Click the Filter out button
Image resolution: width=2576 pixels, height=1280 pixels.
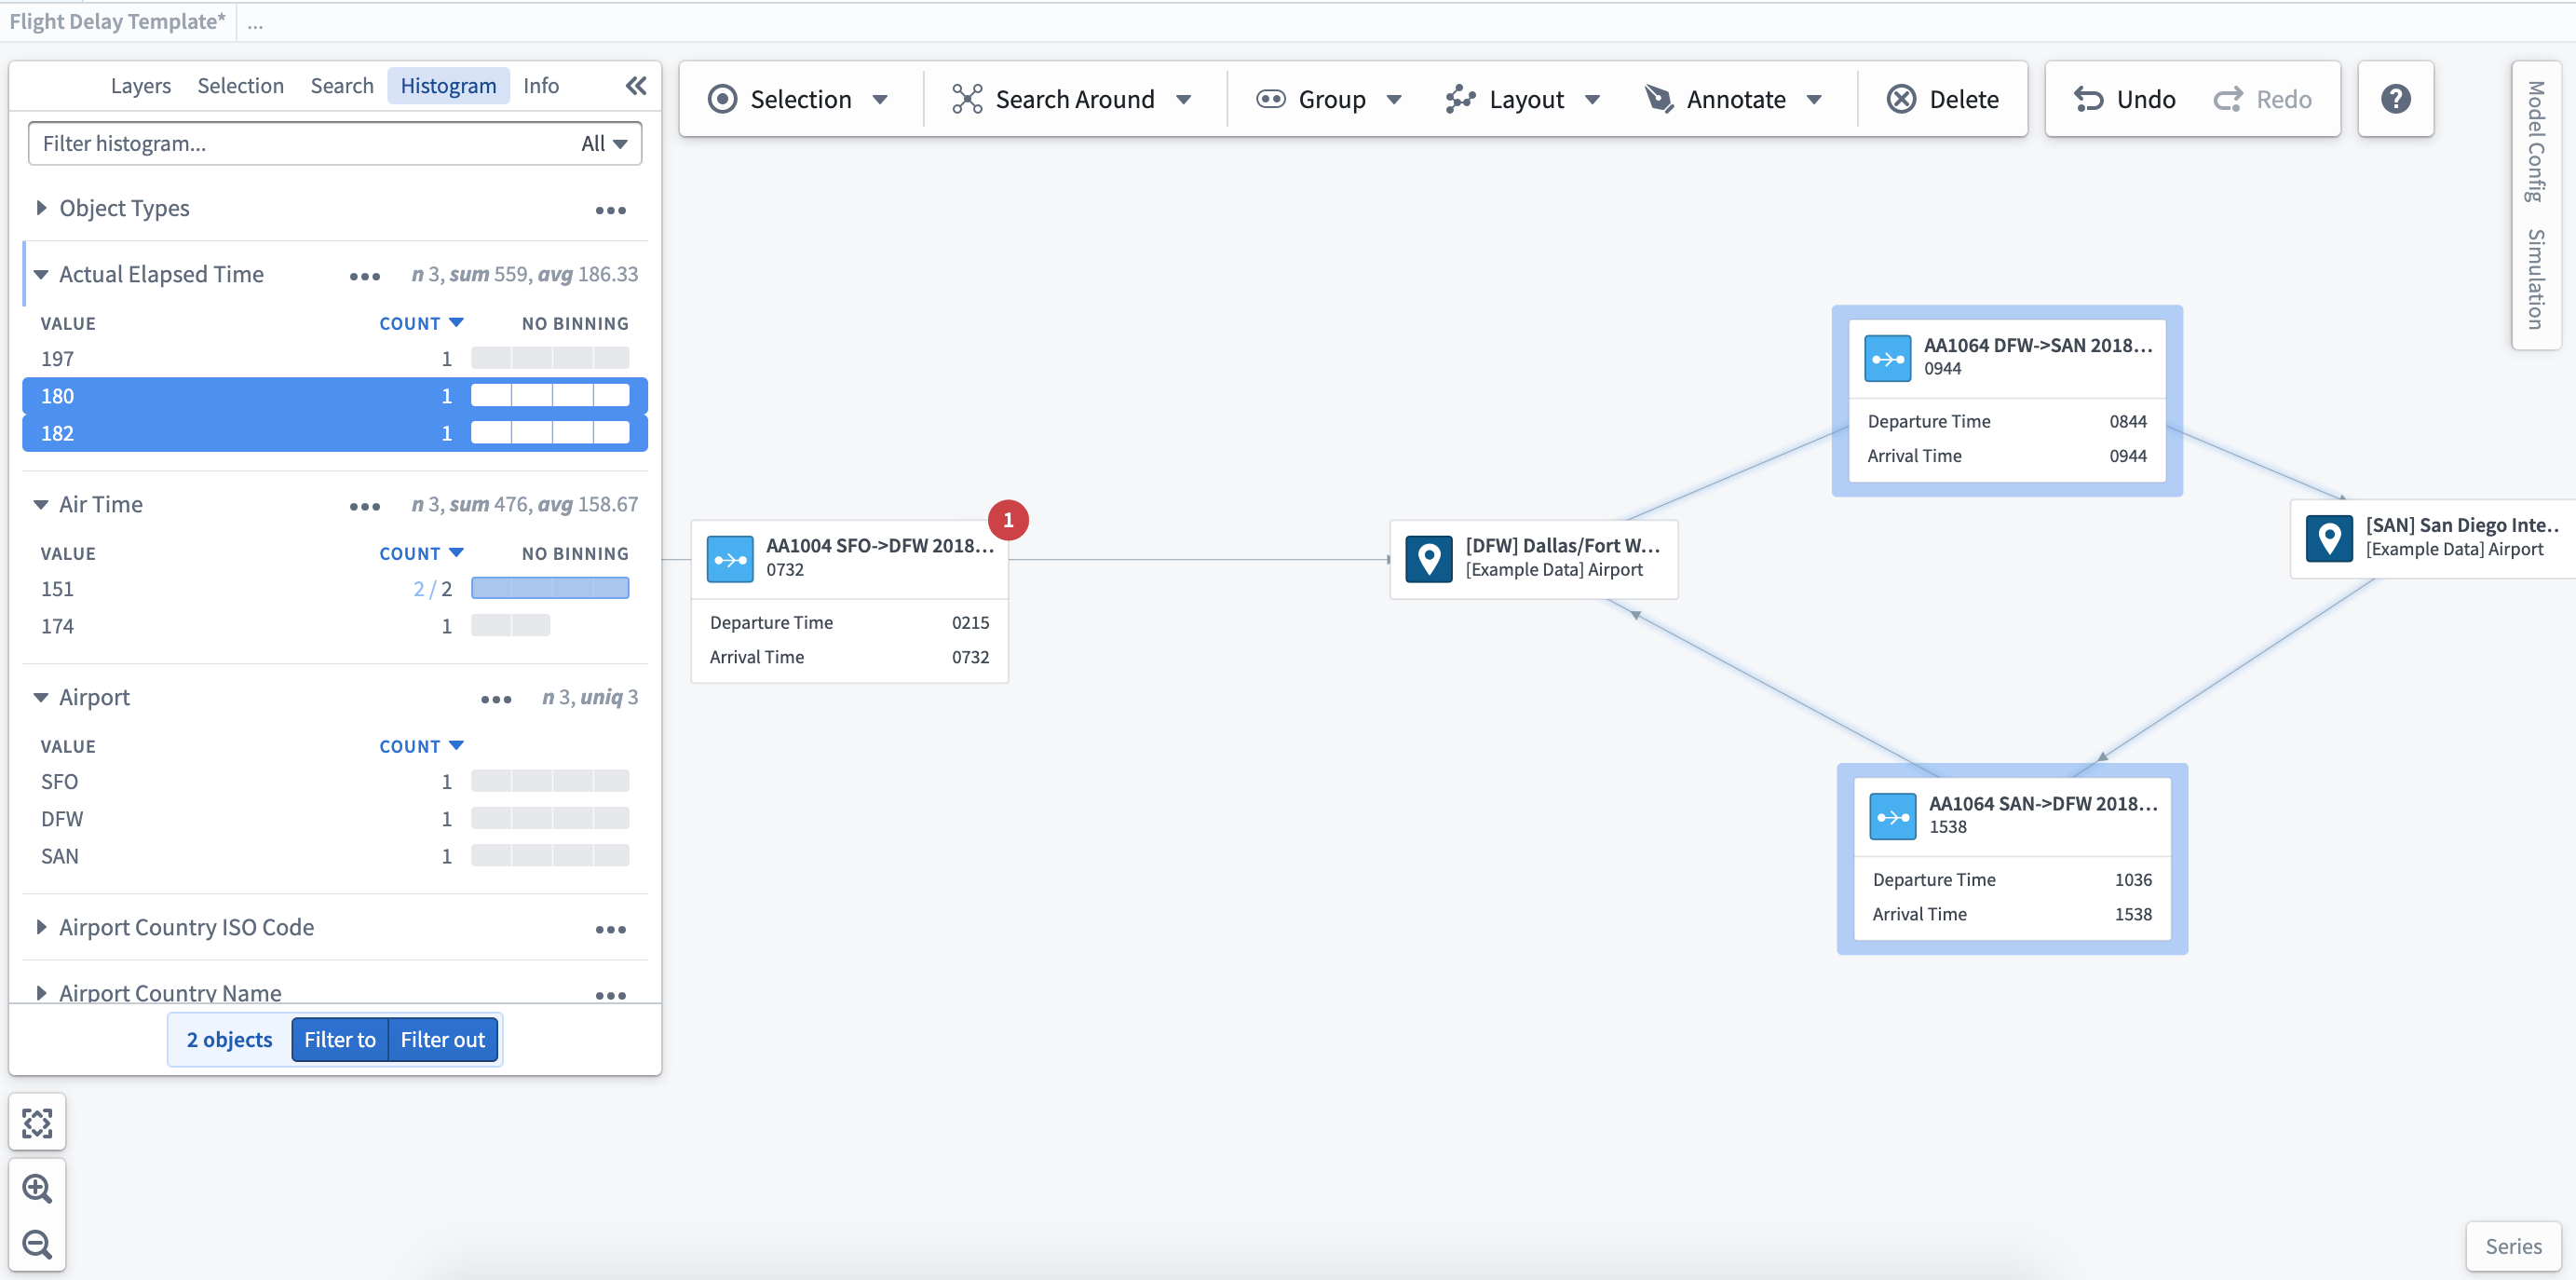[x=443, y=1040]
